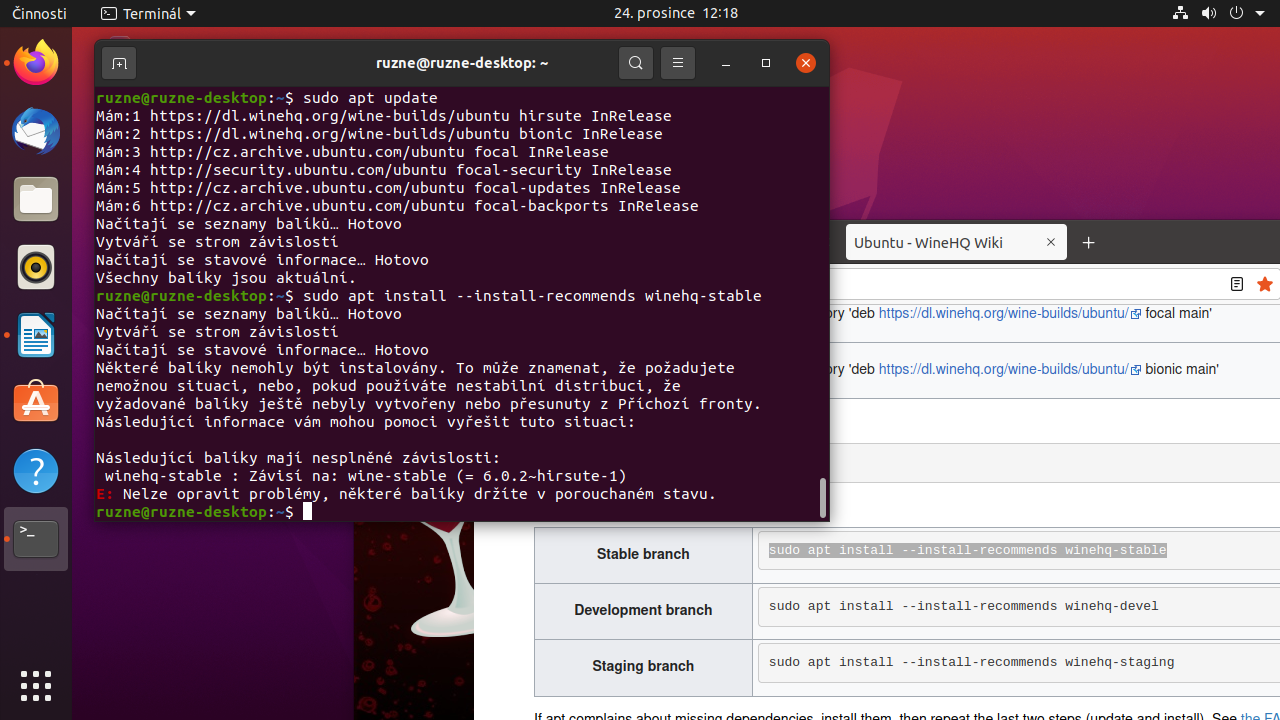
Task: Click the Mám:4 security.ubuntu.com line
Action: click(x=384, y=170)
